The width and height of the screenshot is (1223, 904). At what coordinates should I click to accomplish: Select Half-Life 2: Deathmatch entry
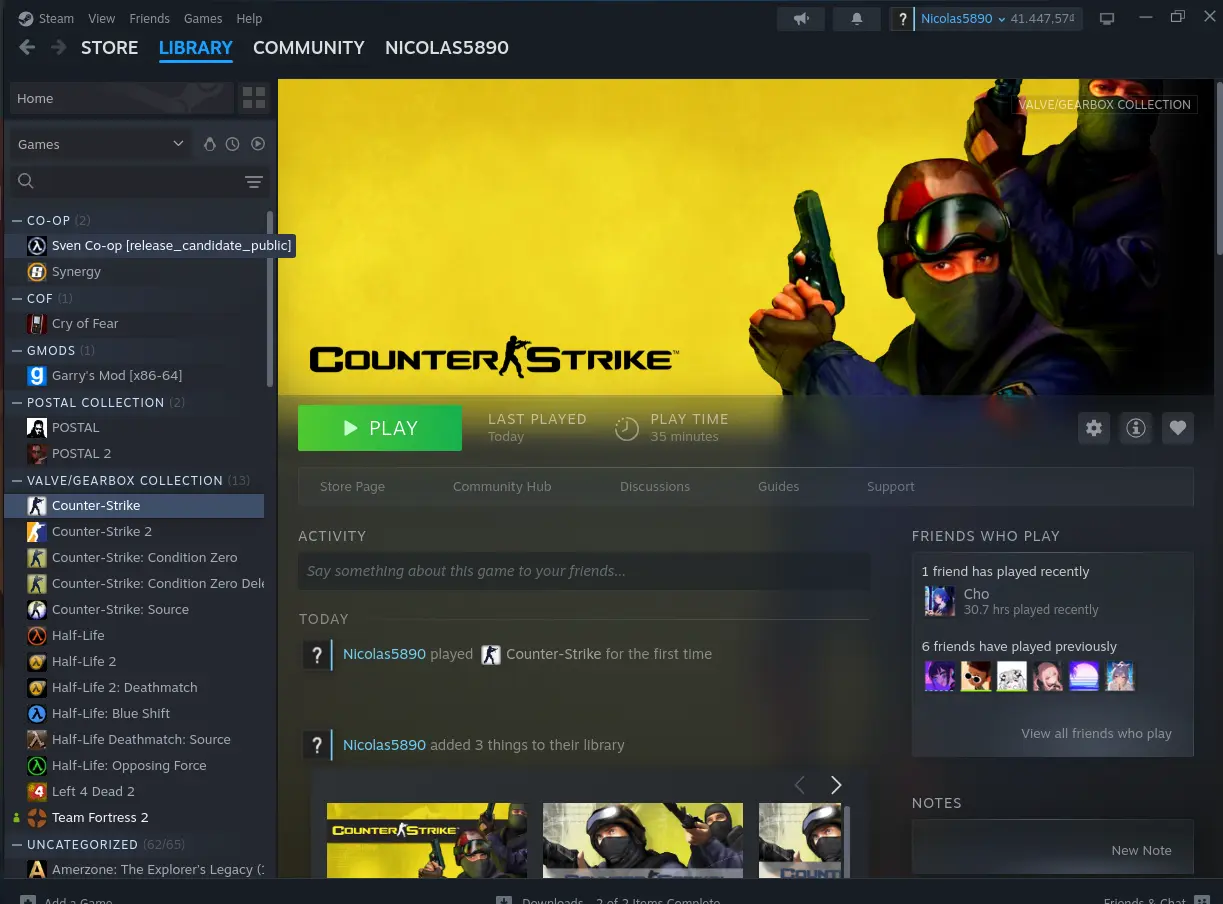click(x=136, y=687)
